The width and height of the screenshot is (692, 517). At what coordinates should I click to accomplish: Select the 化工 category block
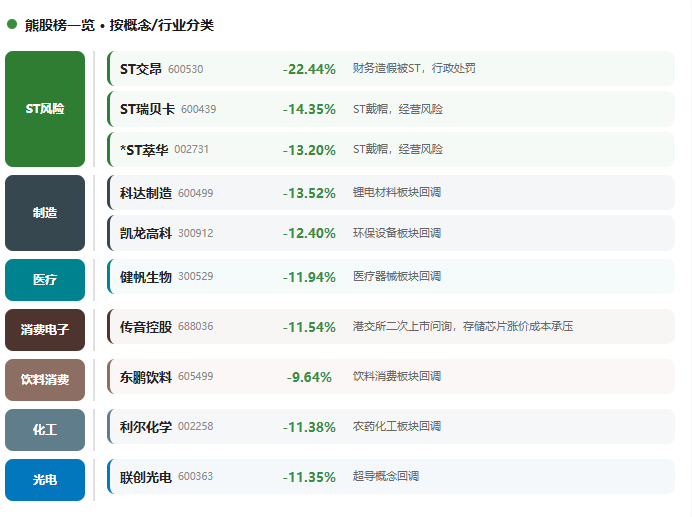pyautogui.click(x=45, y=430)
